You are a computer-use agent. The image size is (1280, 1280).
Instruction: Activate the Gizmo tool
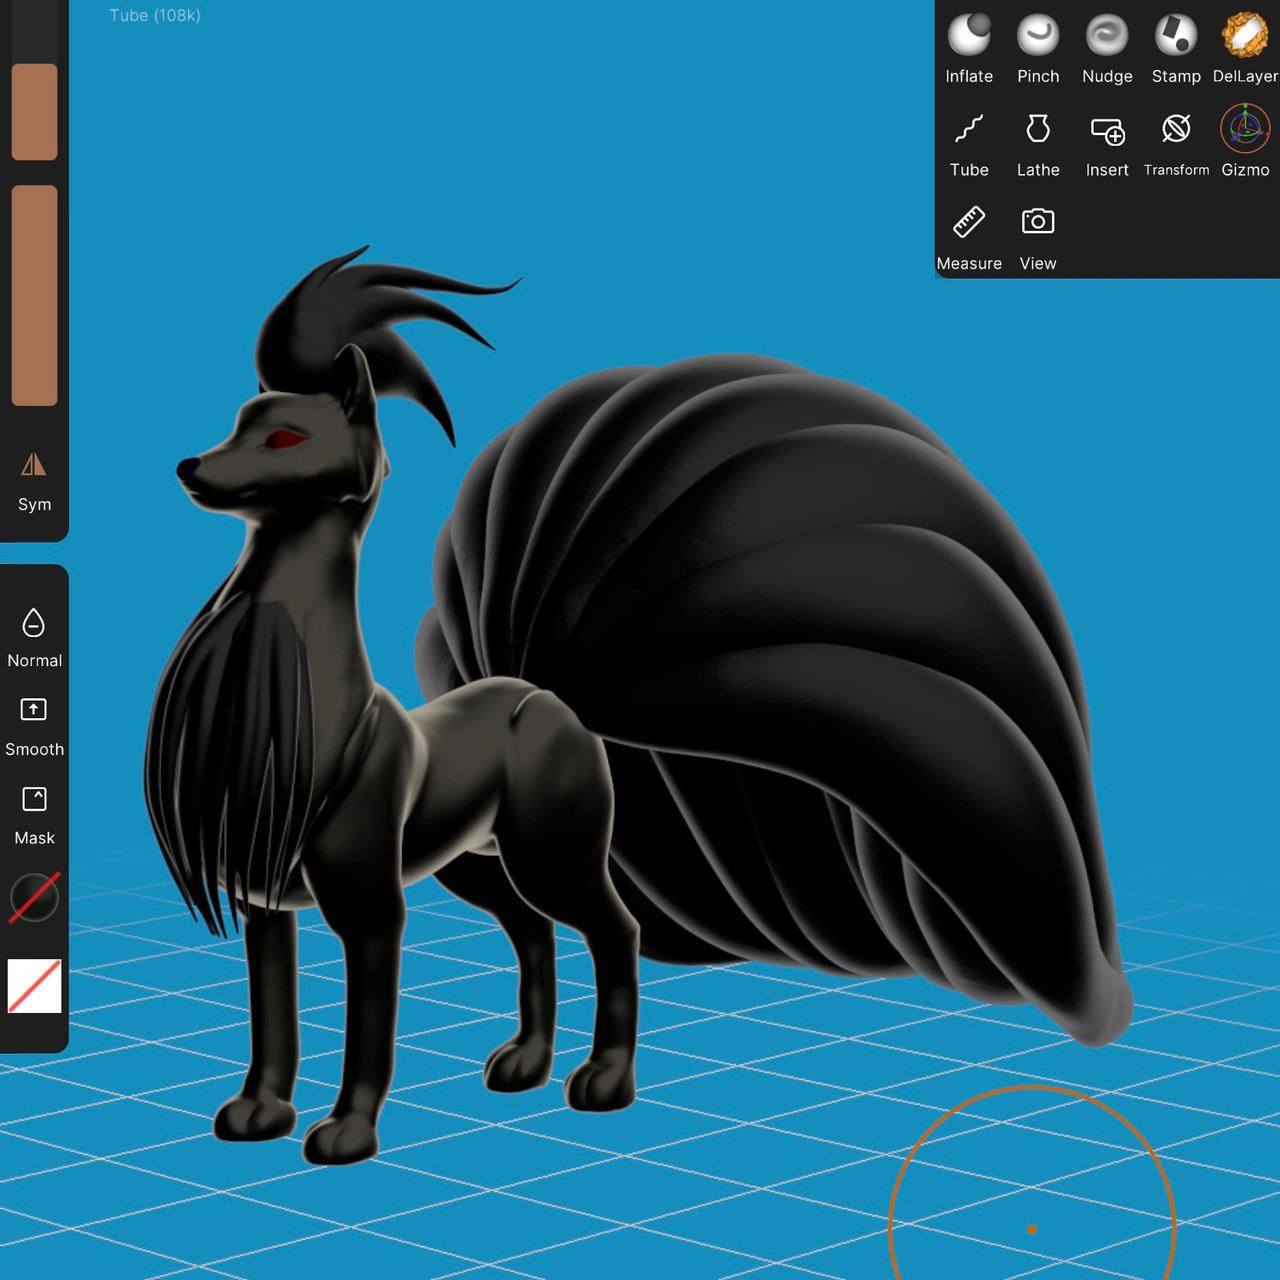[1245, 143]
